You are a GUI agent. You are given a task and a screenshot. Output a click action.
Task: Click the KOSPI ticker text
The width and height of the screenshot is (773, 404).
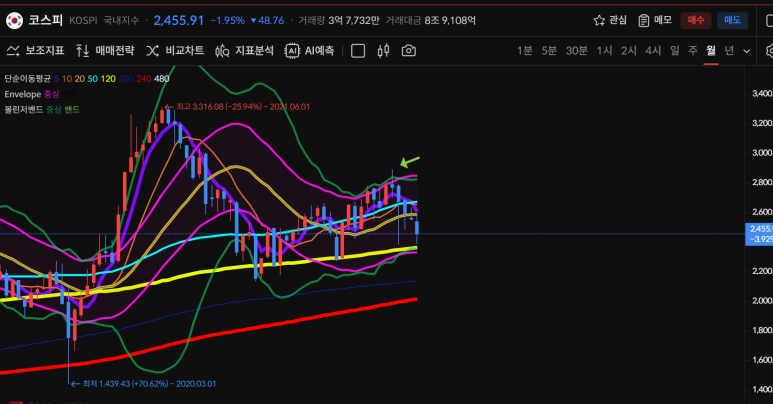click(83, 20)
